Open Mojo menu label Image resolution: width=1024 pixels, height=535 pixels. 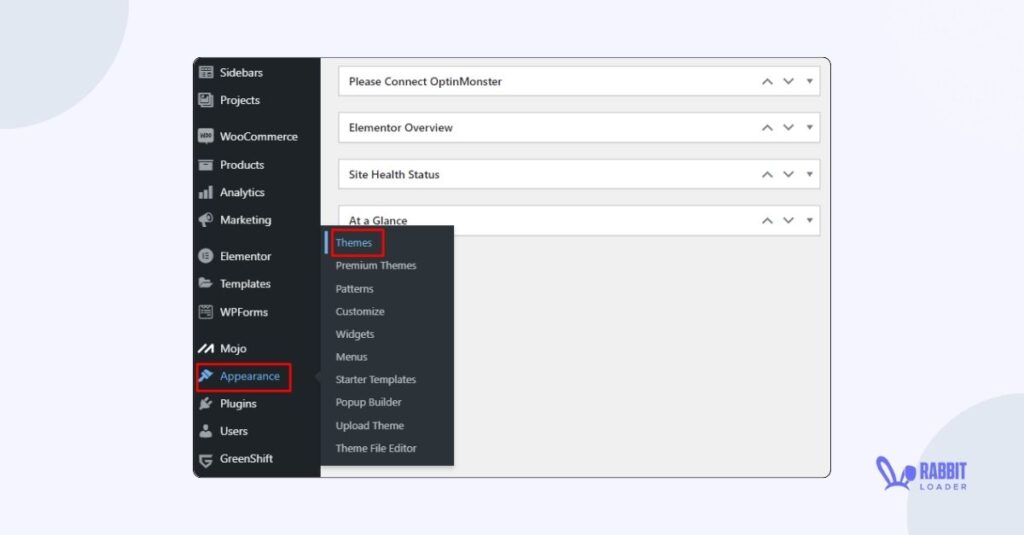coord(233,348)
